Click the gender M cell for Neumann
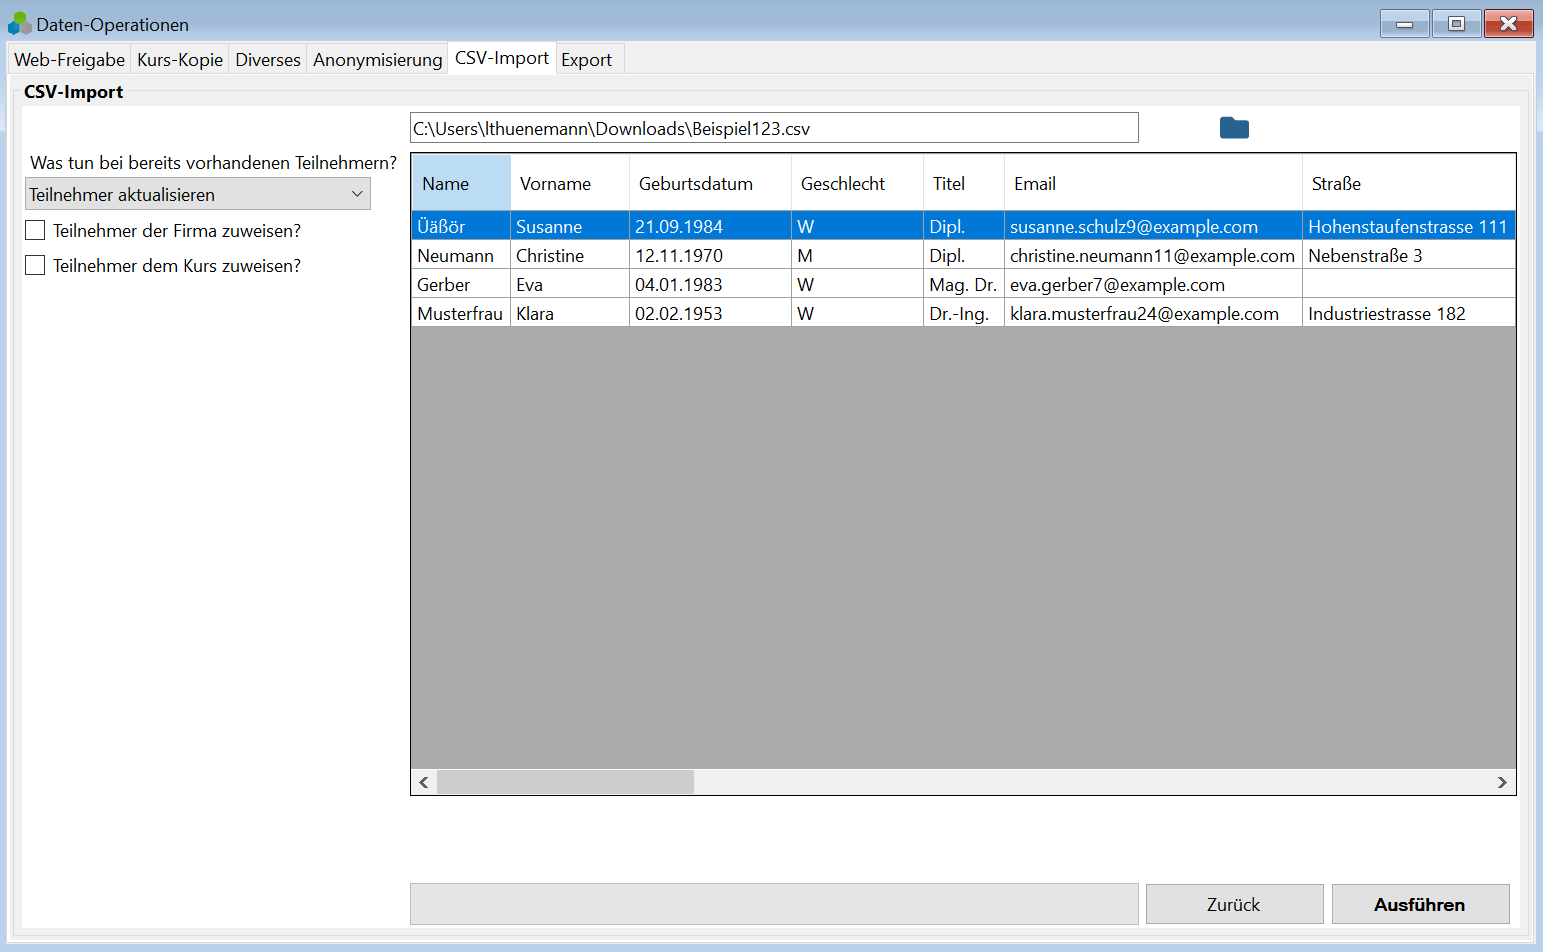 point(857,255)
